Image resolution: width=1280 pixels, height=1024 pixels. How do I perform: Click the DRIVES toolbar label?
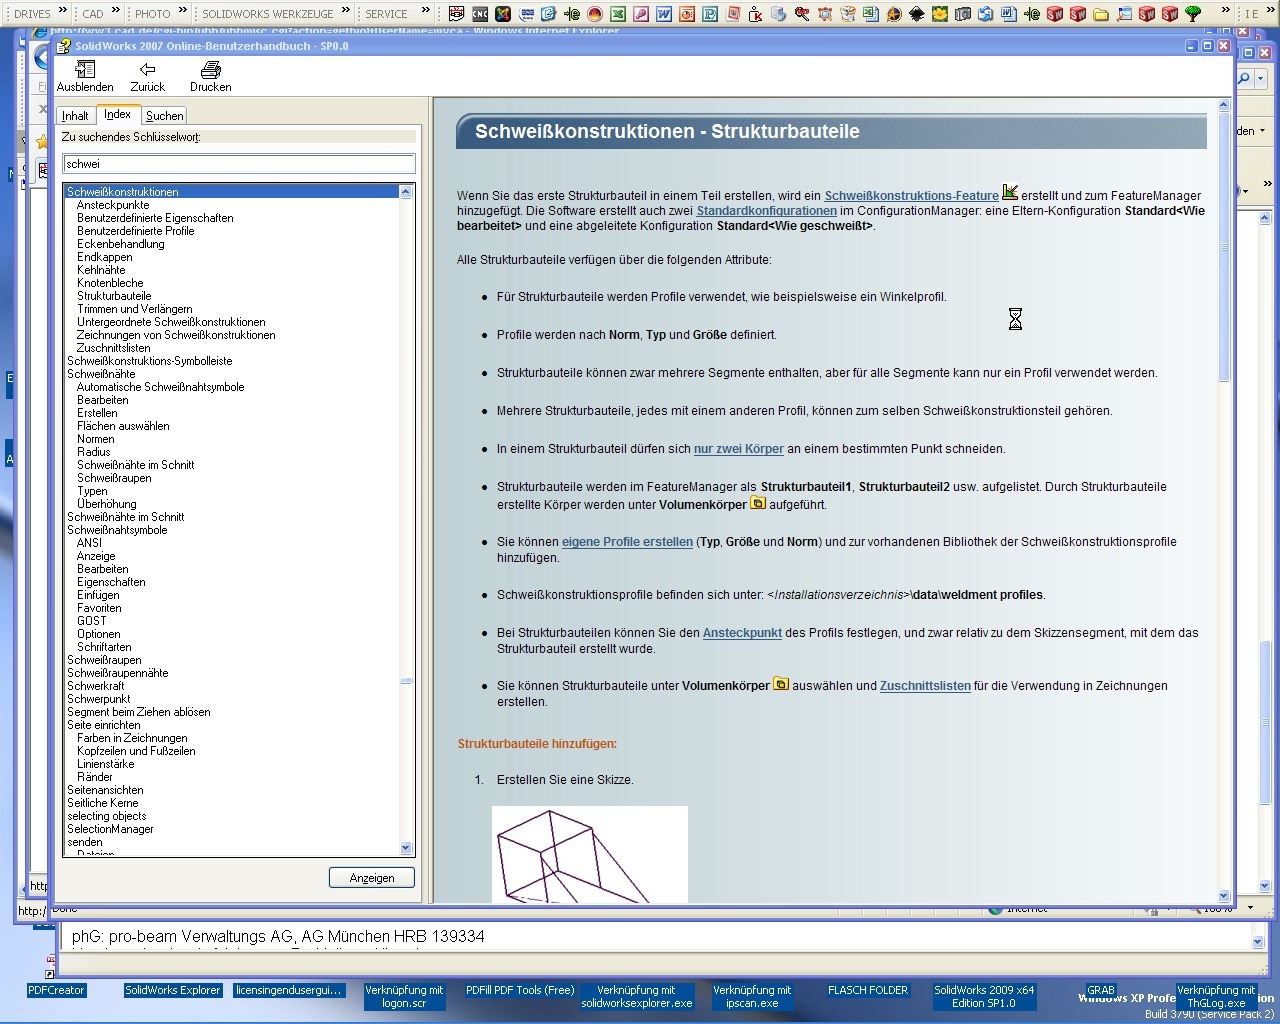coord(32,14)
